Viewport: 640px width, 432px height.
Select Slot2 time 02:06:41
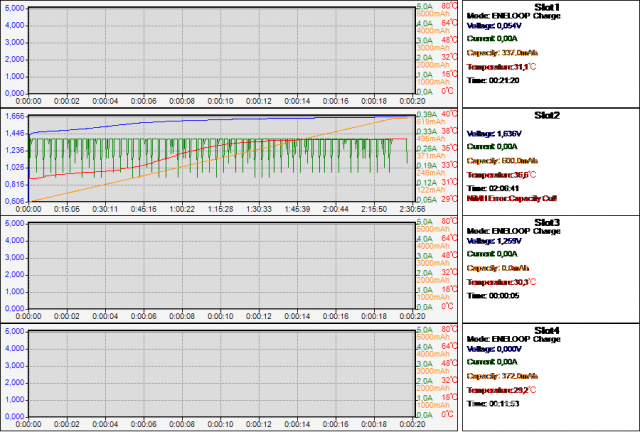point(493,188)
